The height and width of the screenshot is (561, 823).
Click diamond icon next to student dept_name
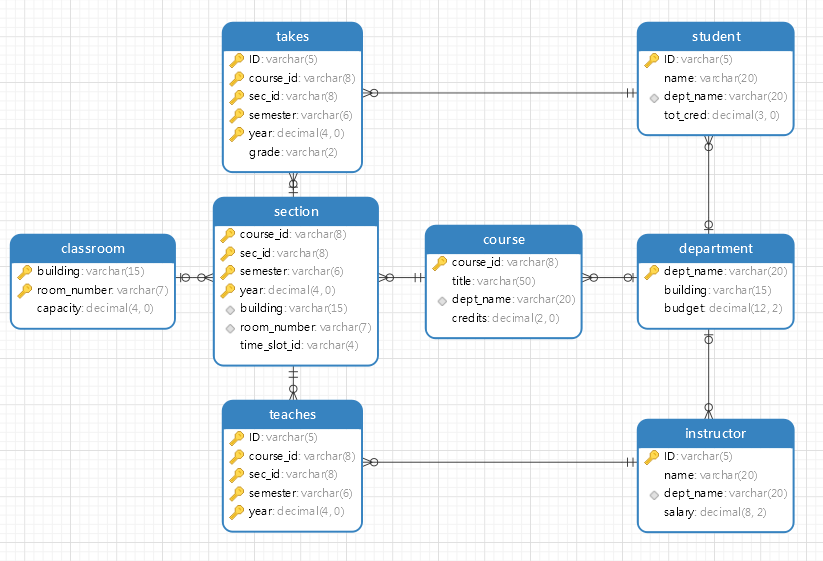pyautogui.click(x=654, y=98)
